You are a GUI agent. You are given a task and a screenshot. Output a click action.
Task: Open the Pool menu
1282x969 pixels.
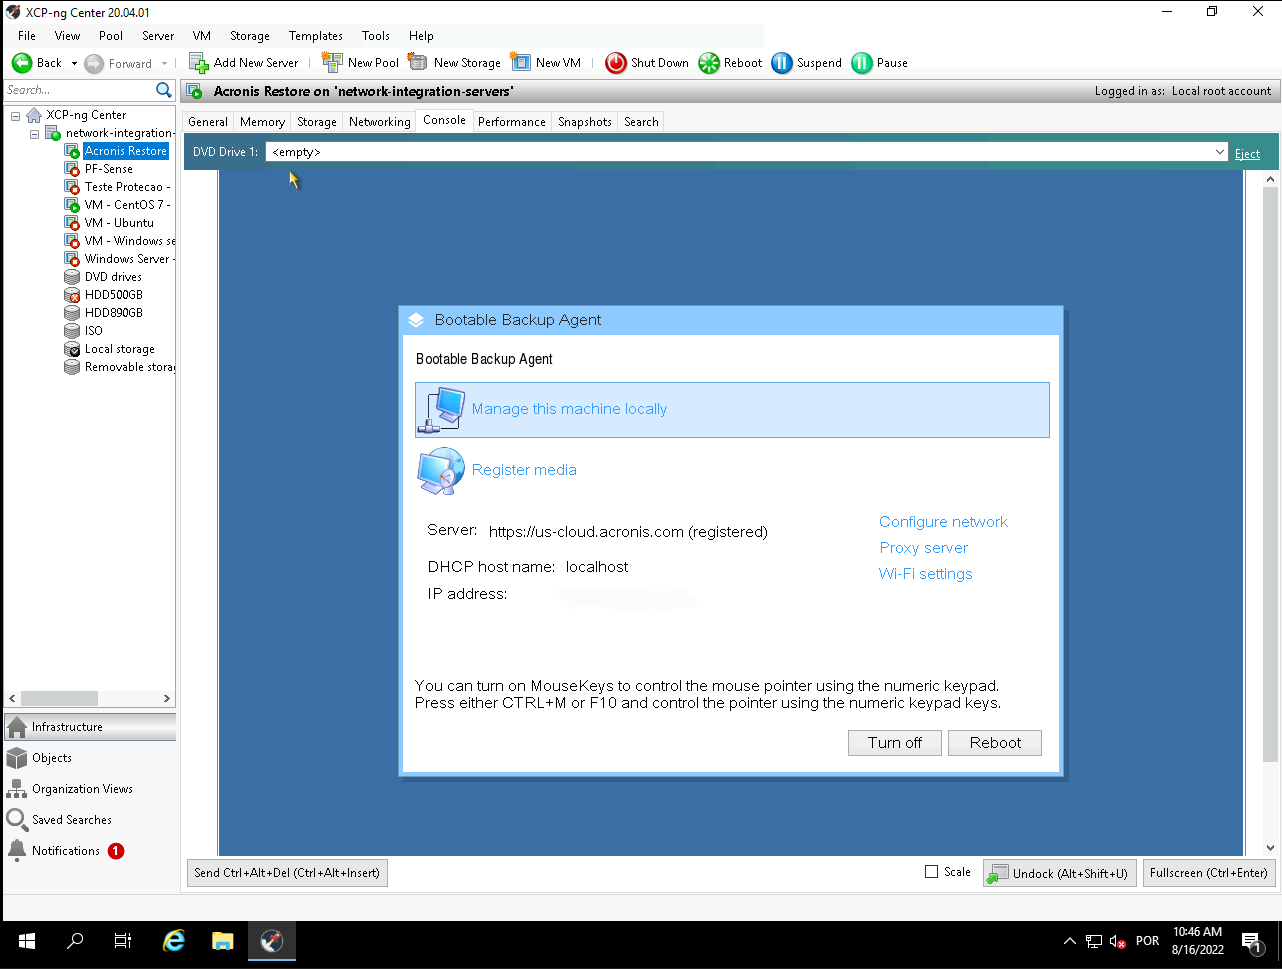tap(111, 36)
